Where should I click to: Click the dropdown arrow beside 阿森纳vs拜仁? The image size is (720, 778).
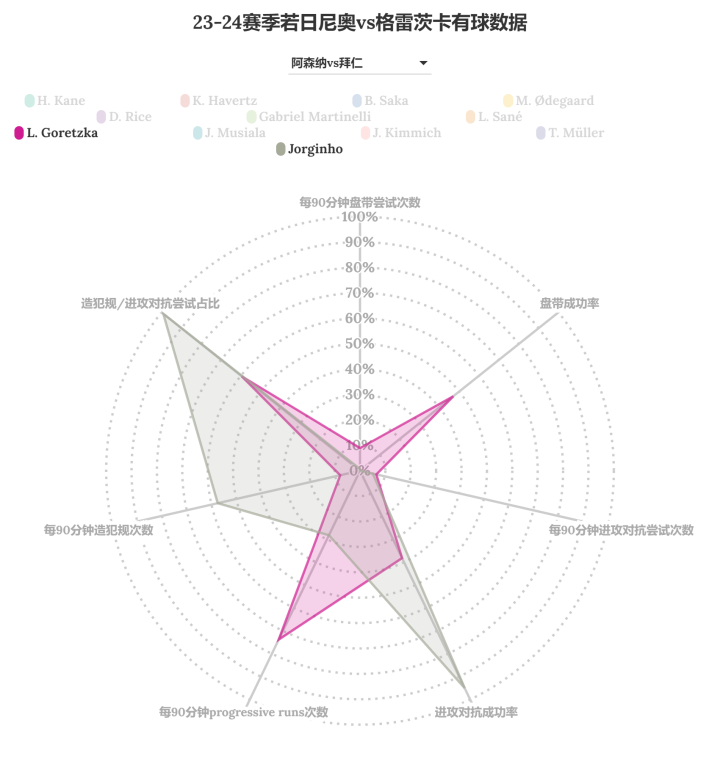tap(424, 63)
